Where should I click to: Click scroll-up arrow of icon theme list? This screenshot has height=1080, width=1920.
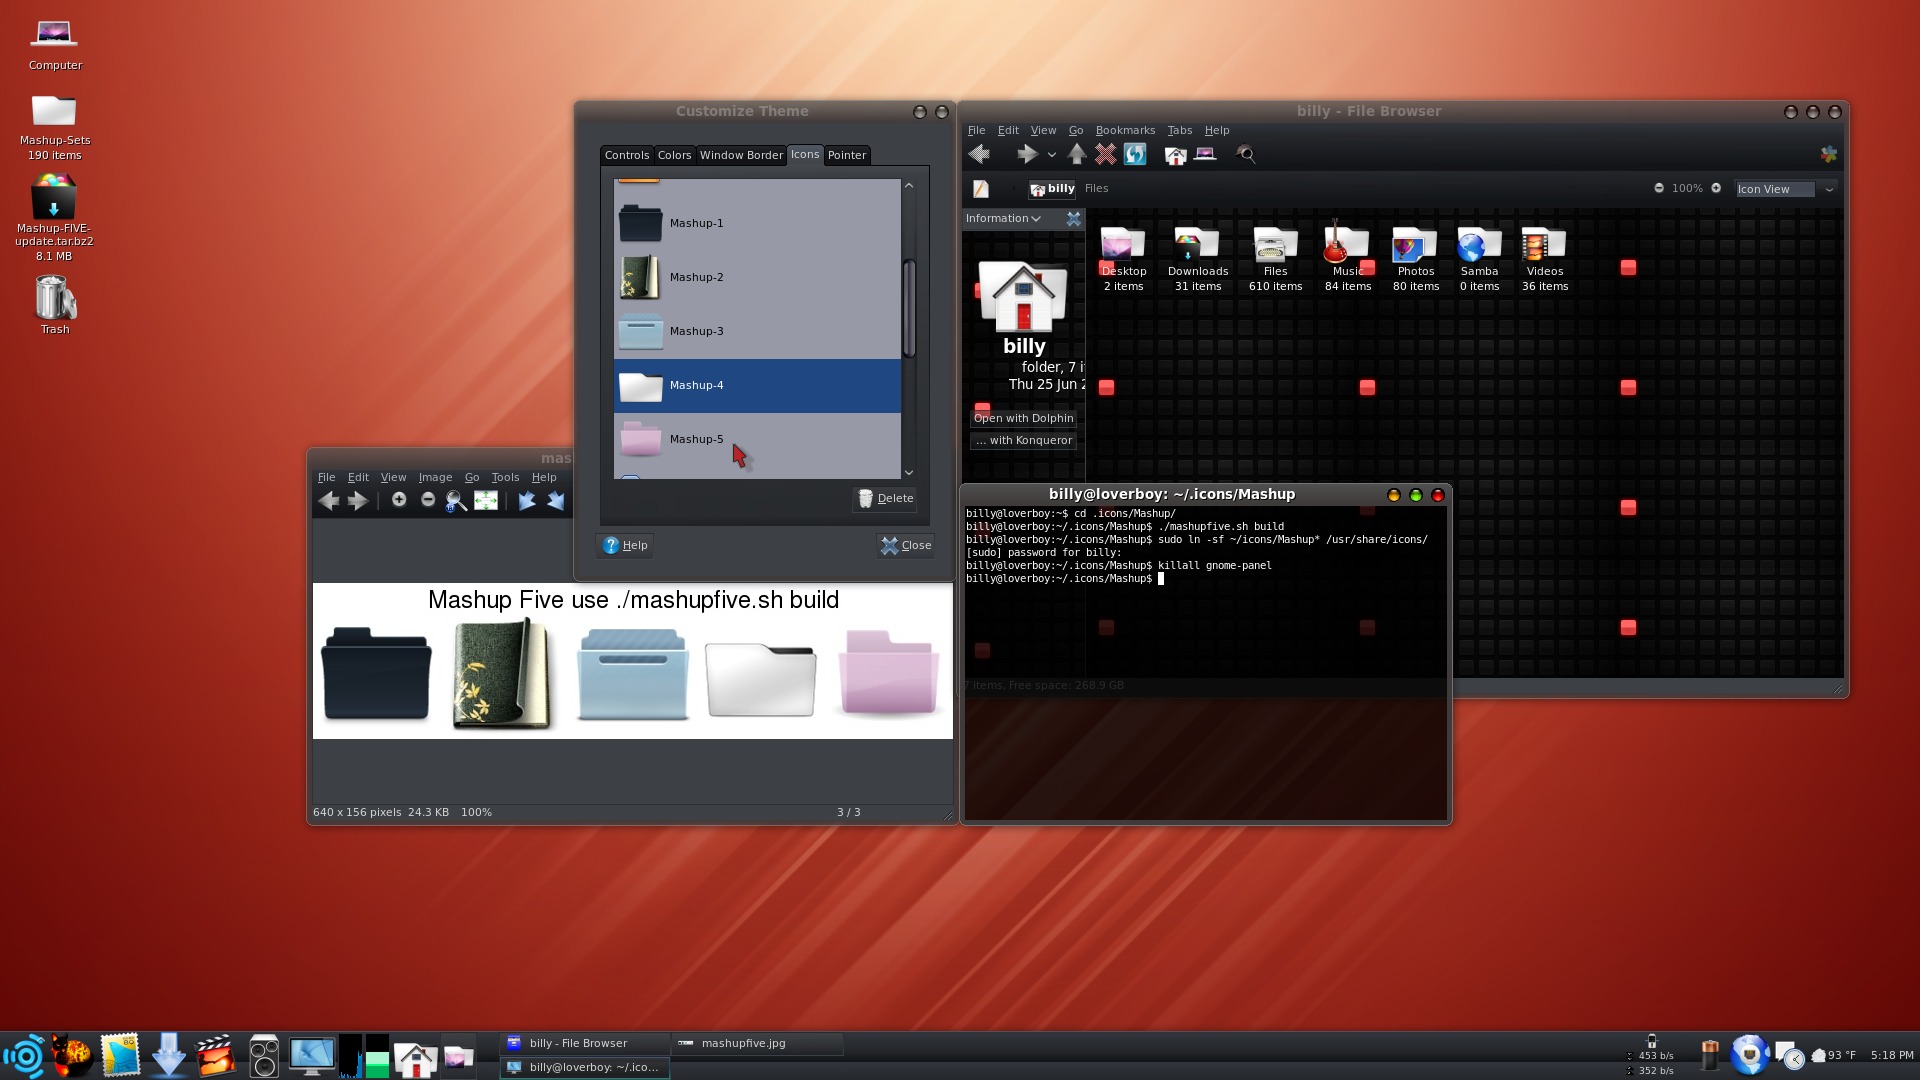(x=909, y=186)
